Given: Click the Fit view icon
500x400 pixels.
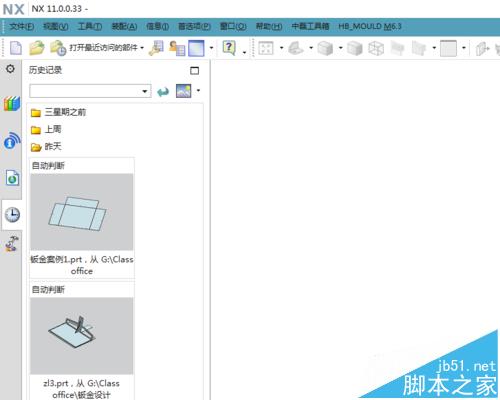Looking at the screenshot, I should coord(266,48).
